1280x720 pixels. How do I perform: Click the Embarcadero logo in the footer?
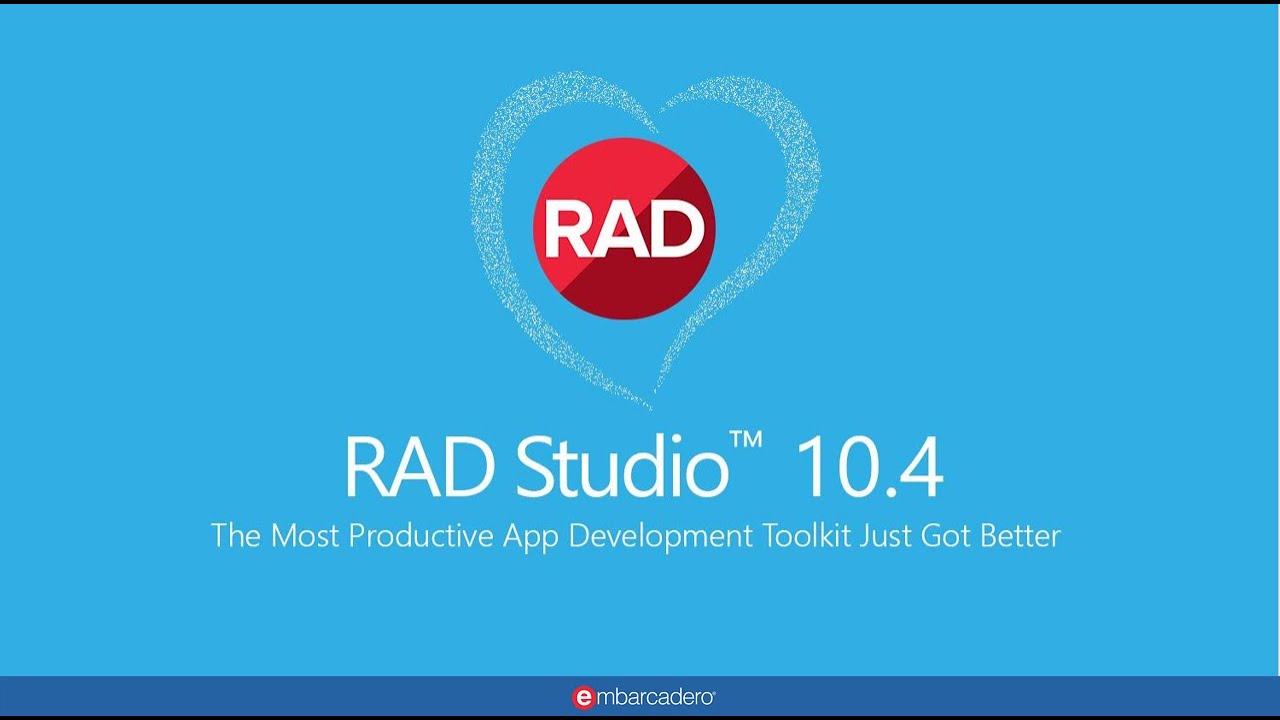coord(643,697)
